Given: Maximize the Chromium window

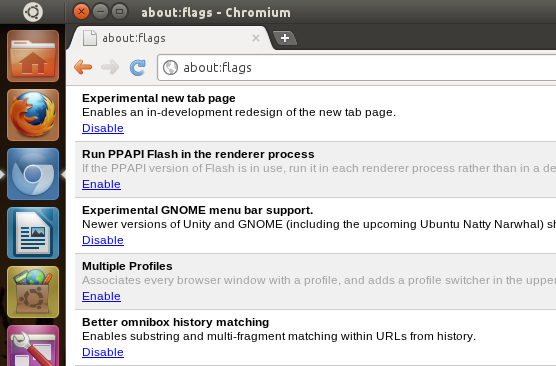Looking at the screenshot, I should pyautogui.click(x=119, y=12).
